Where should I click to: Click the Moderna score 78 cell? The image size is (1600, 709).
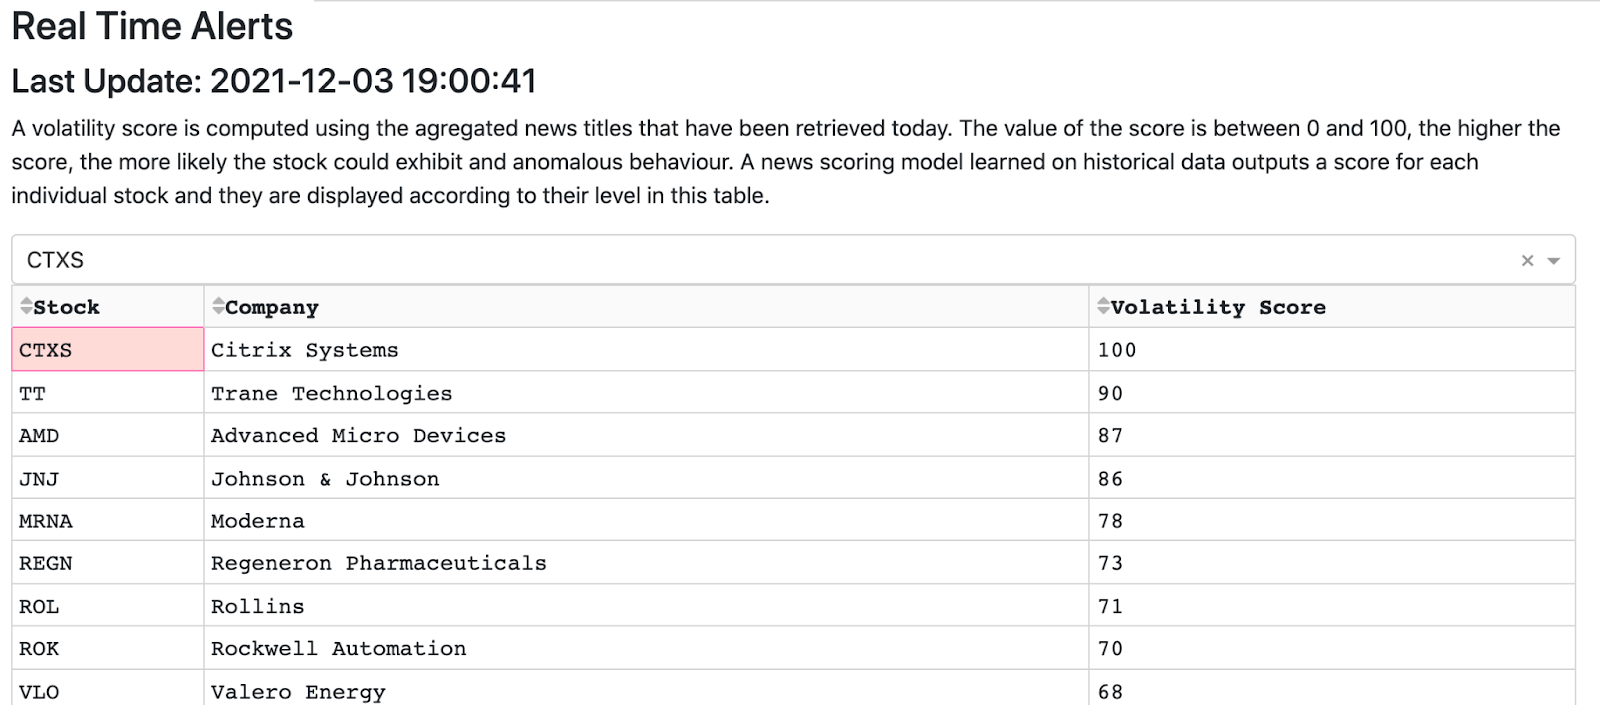tap(1332, 520)
